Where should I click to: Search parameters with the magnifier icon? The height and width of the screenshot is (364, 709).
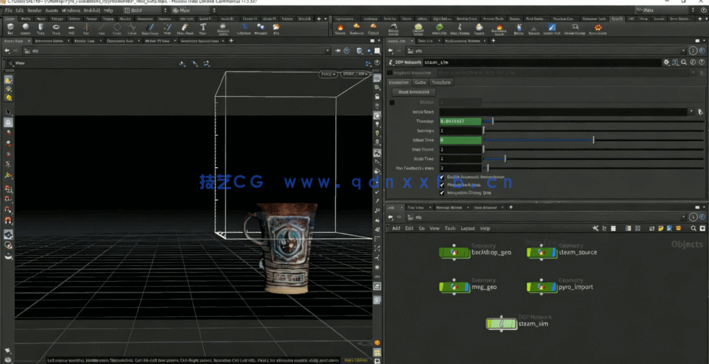[684, 62]
